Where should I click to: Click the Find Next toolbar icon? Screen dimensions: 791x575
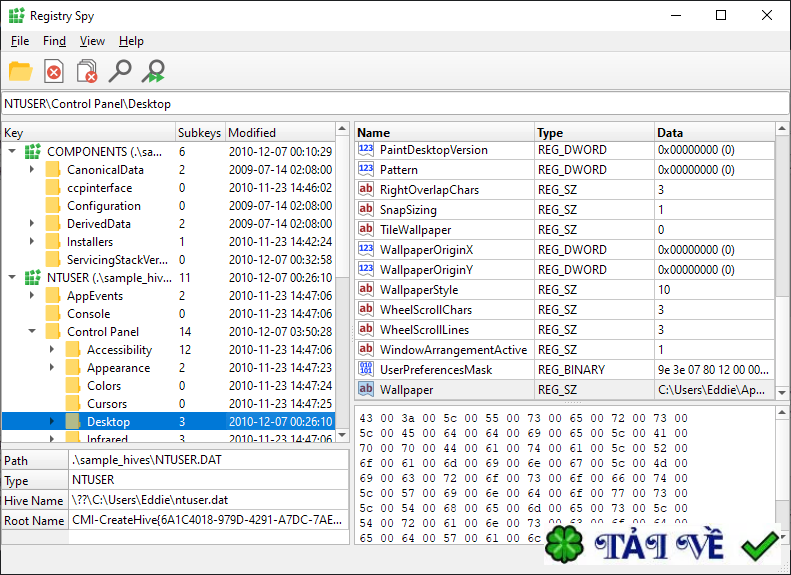(x=153, y=71)
